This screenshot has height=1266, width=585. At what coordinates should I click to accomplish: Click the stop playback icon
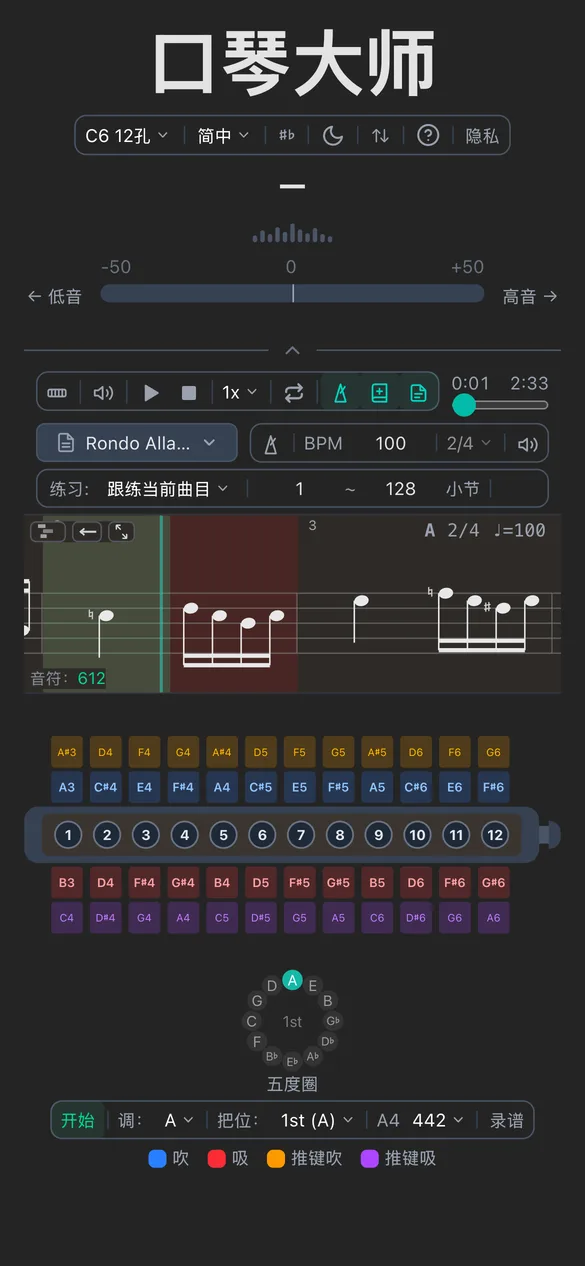(189, 392)
